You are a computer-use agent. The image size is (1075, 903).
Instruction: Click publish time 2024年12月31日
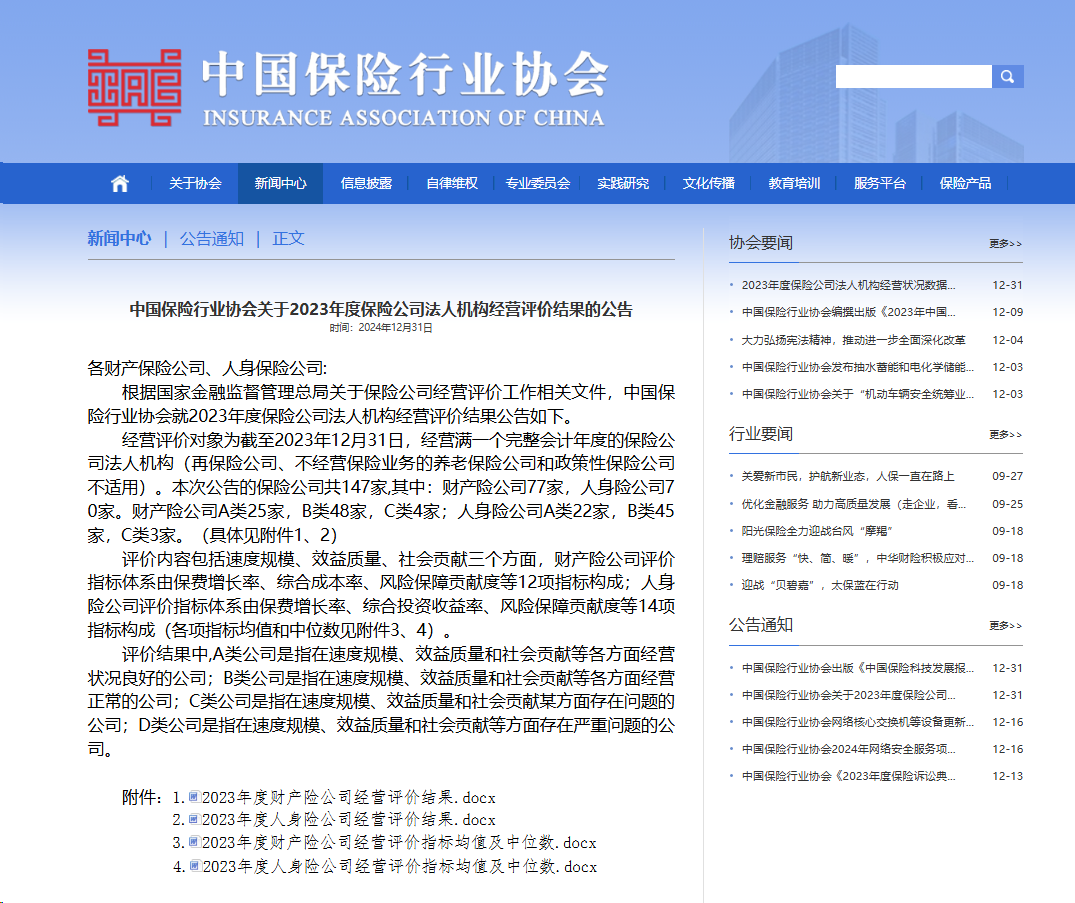pos(395,328)
